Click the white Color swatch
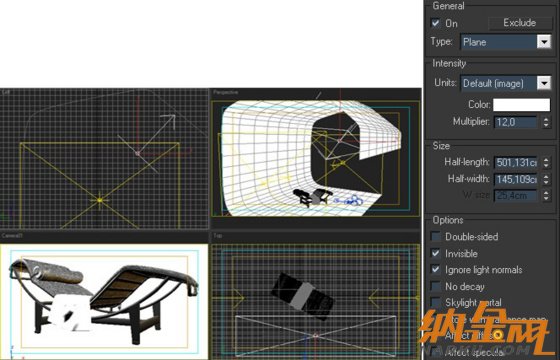 521,105
